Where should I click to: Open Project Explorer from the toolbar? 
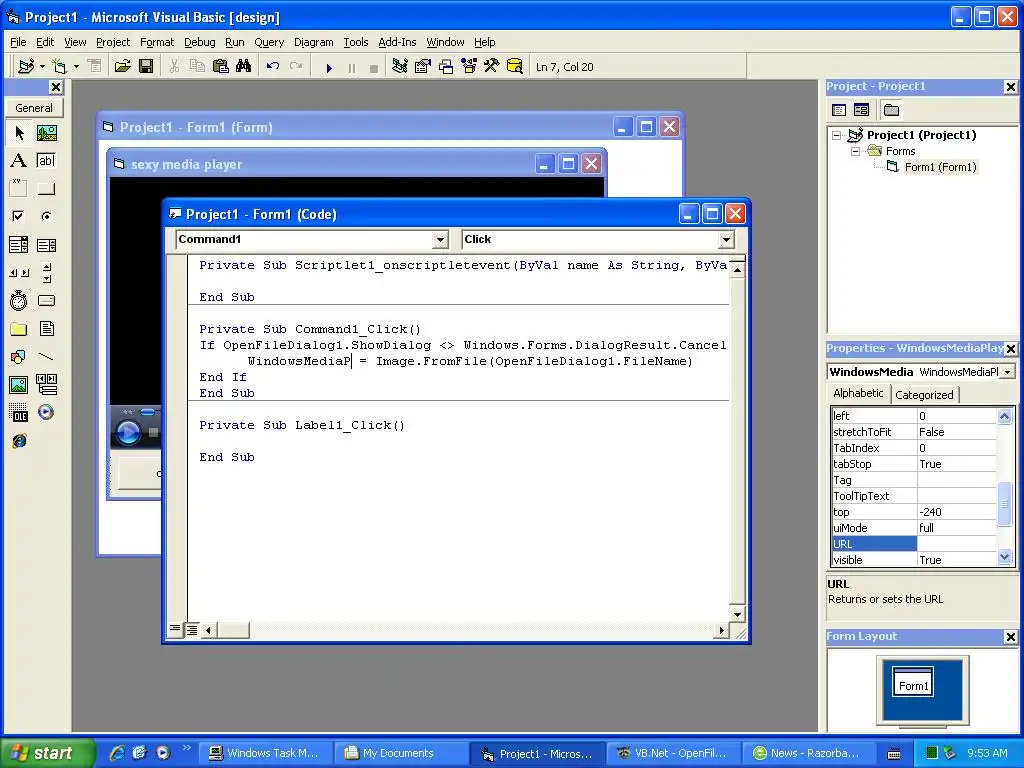(400, 67)
